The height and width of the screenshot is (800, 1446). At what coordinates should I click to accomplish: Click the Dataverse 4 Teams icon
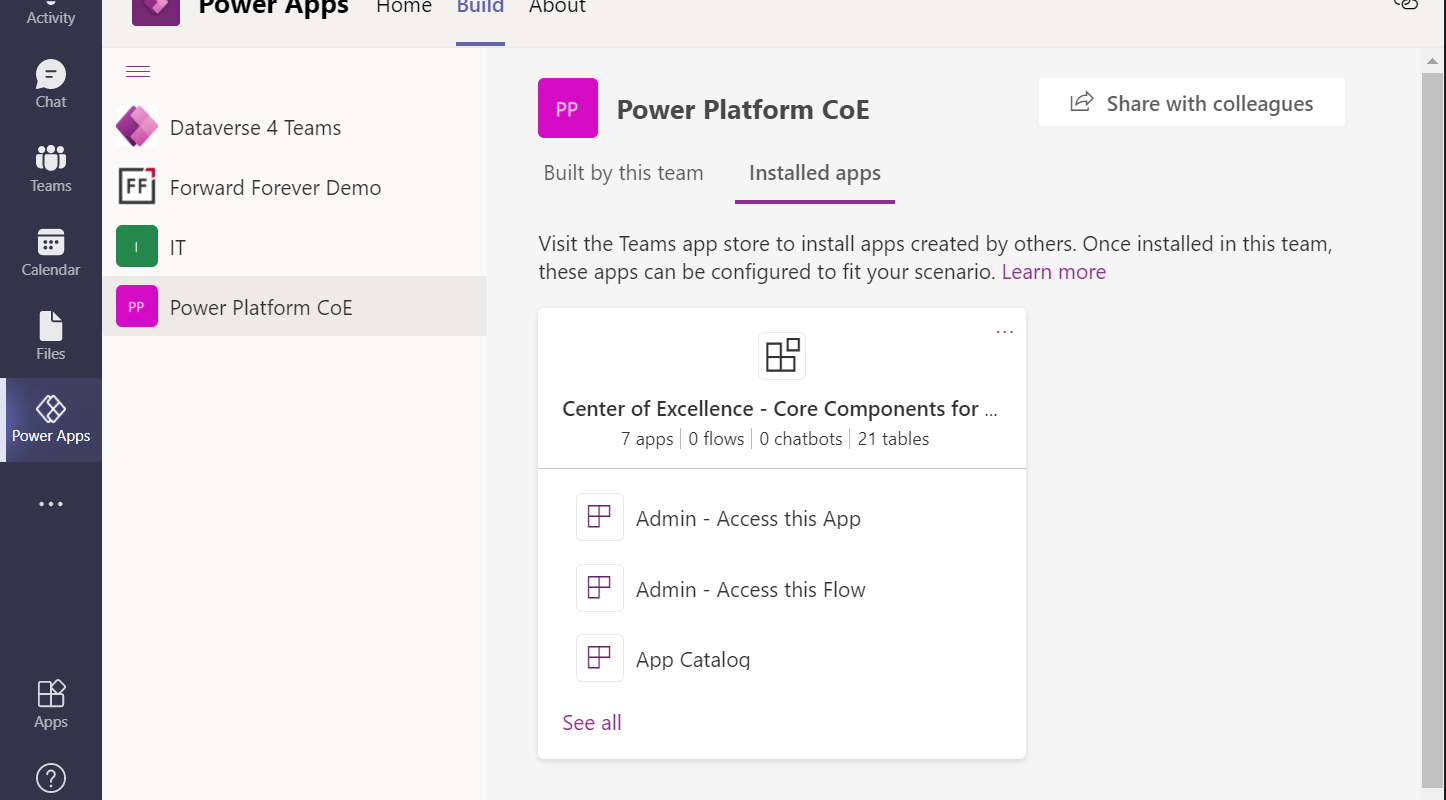[137, 127]
